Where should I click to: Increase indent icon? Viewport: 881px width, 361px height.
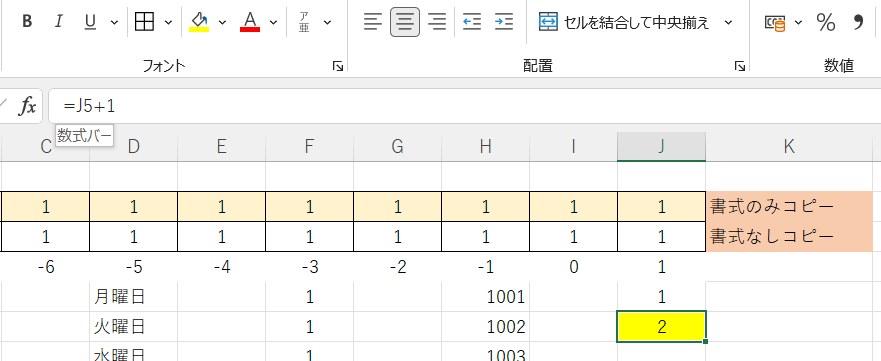pos(504,22)
